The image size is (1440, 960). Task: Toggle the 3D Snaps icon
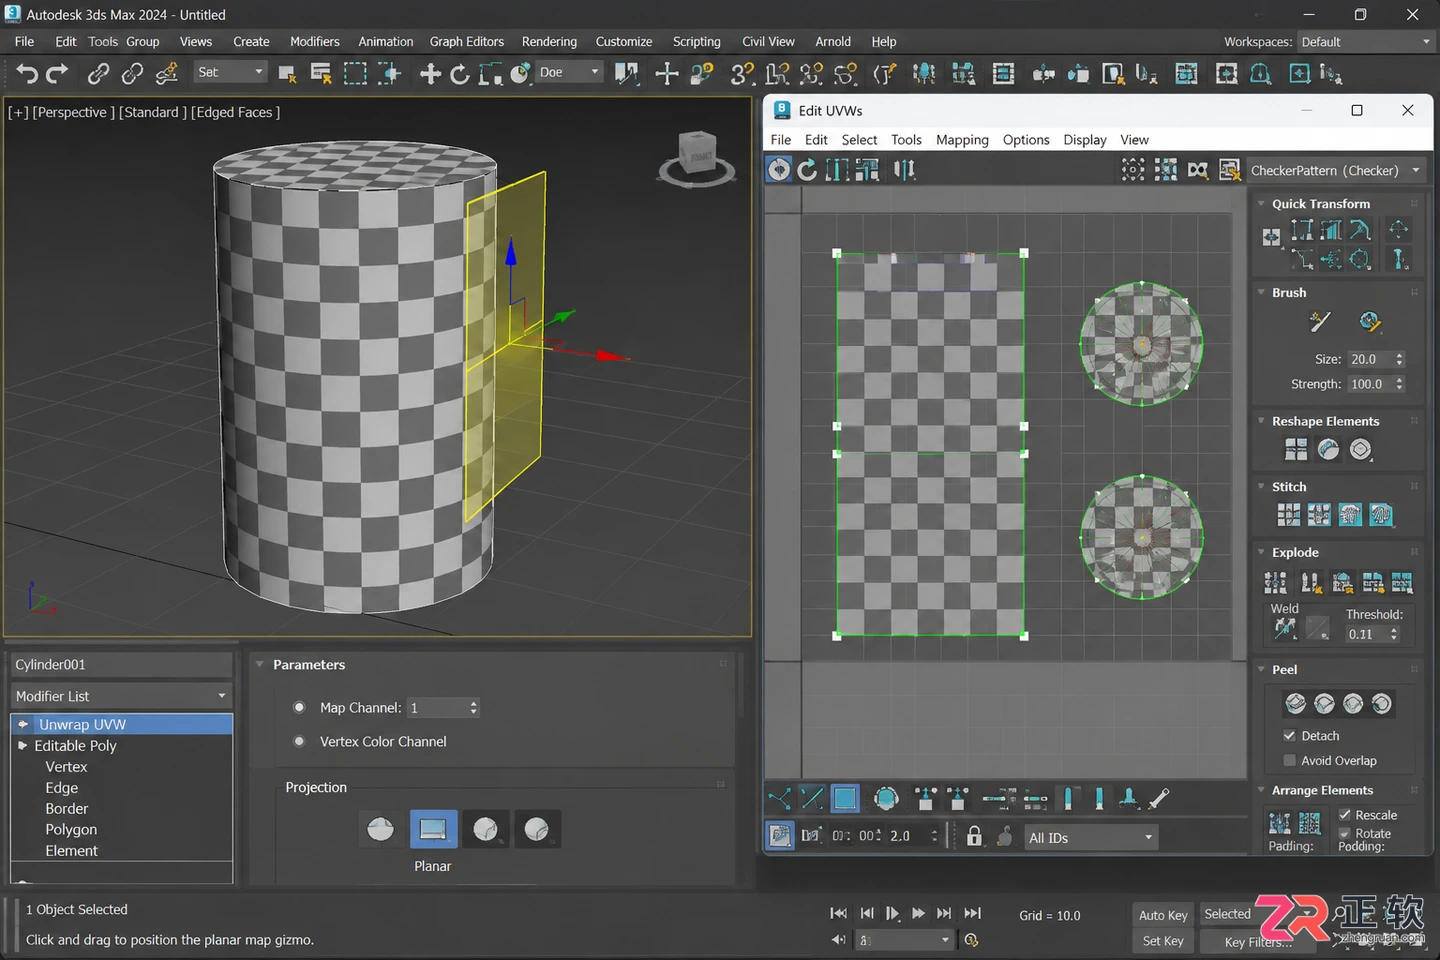(x=742, y=73)
